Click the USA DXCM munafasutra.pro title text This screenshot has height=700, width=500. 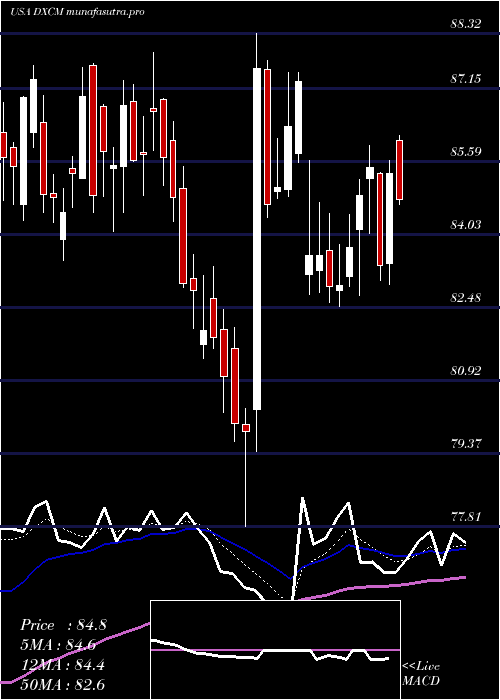(x=77, y=12)
